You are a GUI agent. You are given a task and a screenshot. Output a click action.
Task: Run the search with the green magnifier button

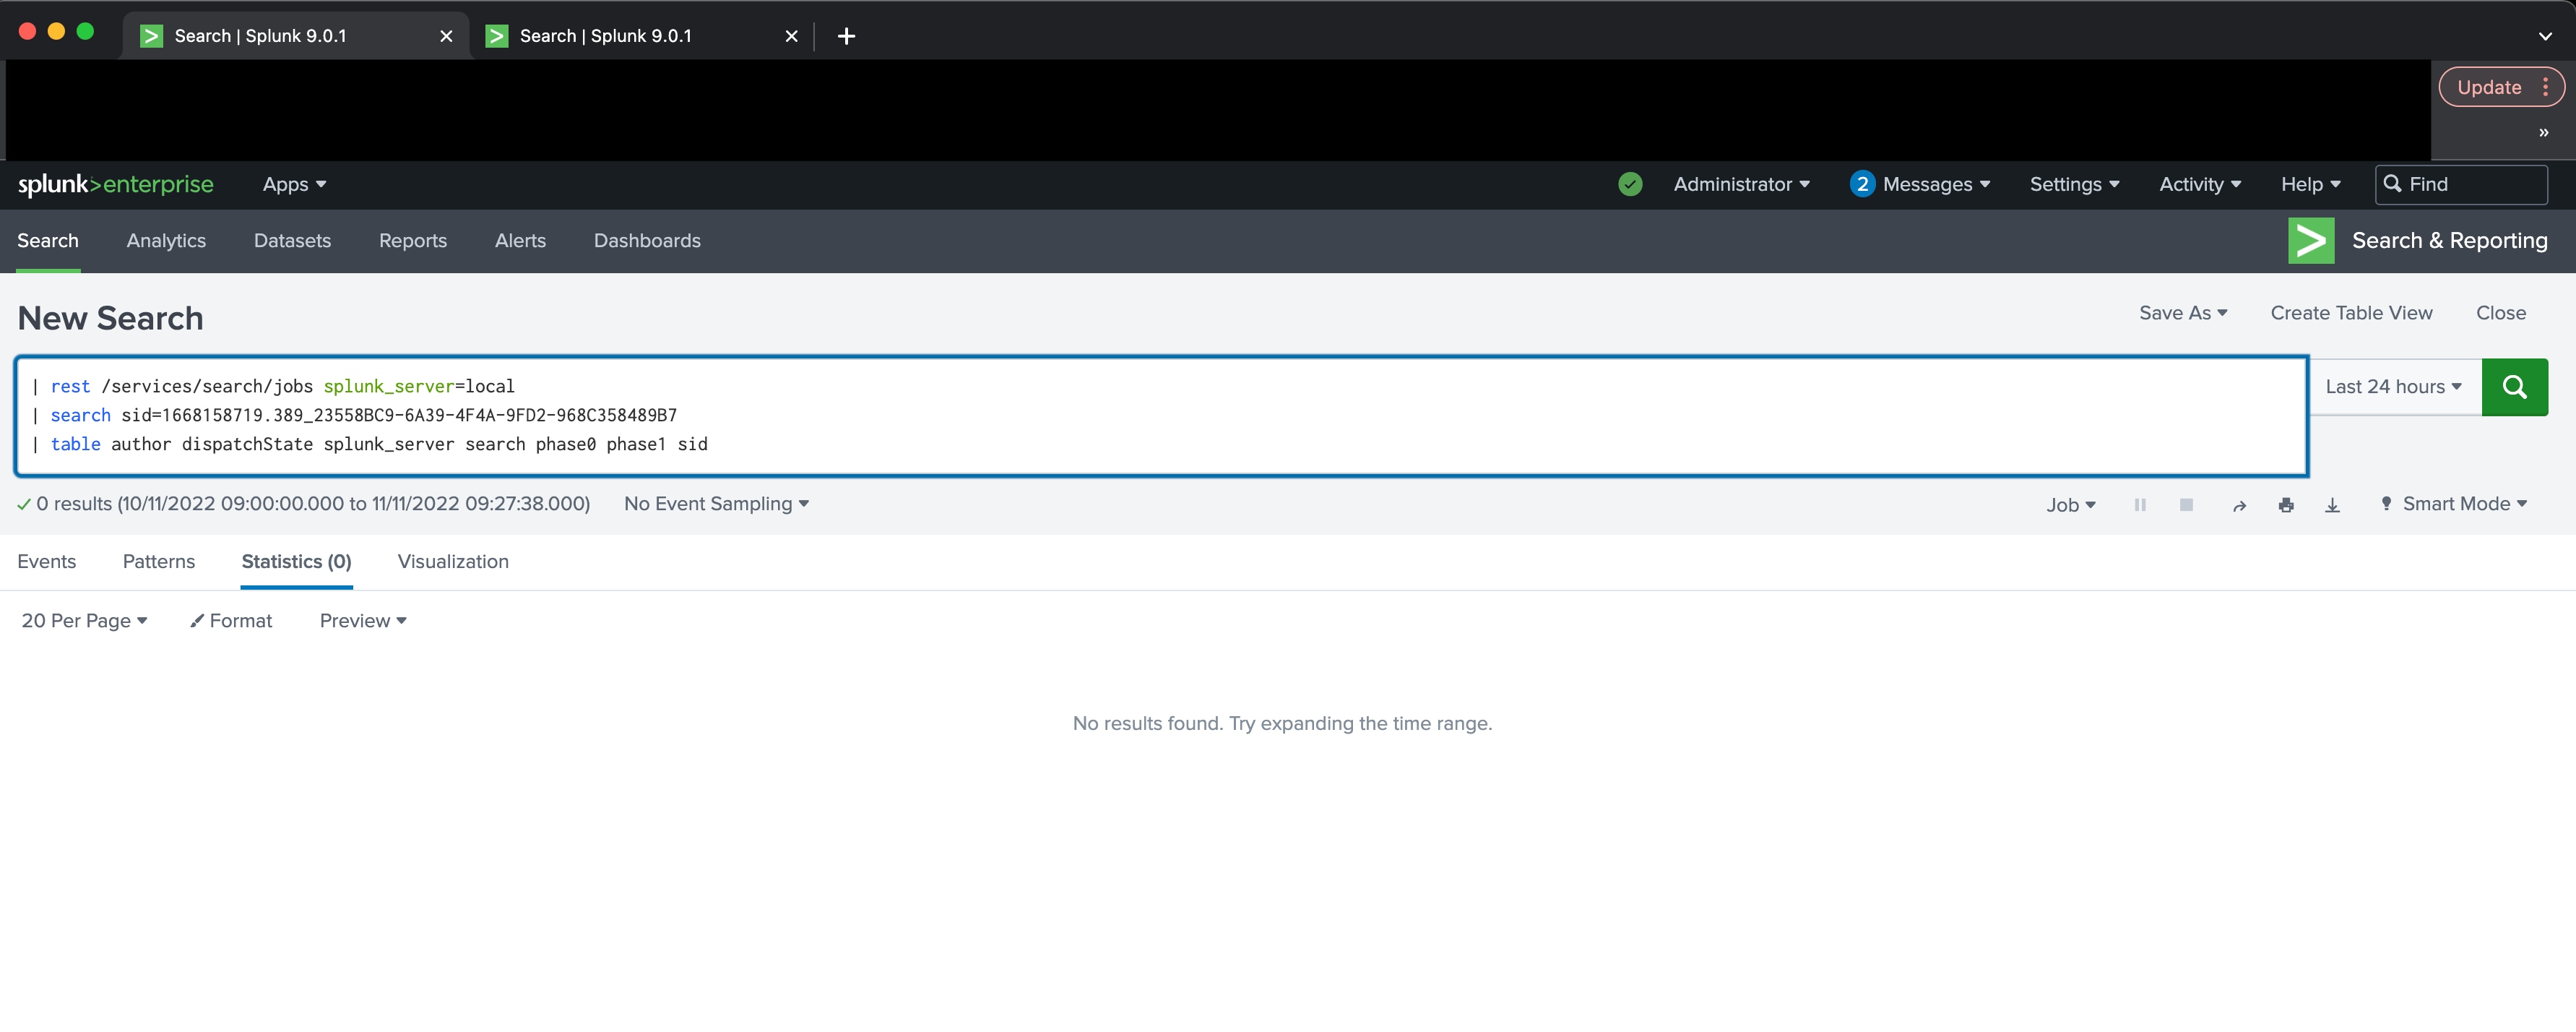coord(2514,387)
